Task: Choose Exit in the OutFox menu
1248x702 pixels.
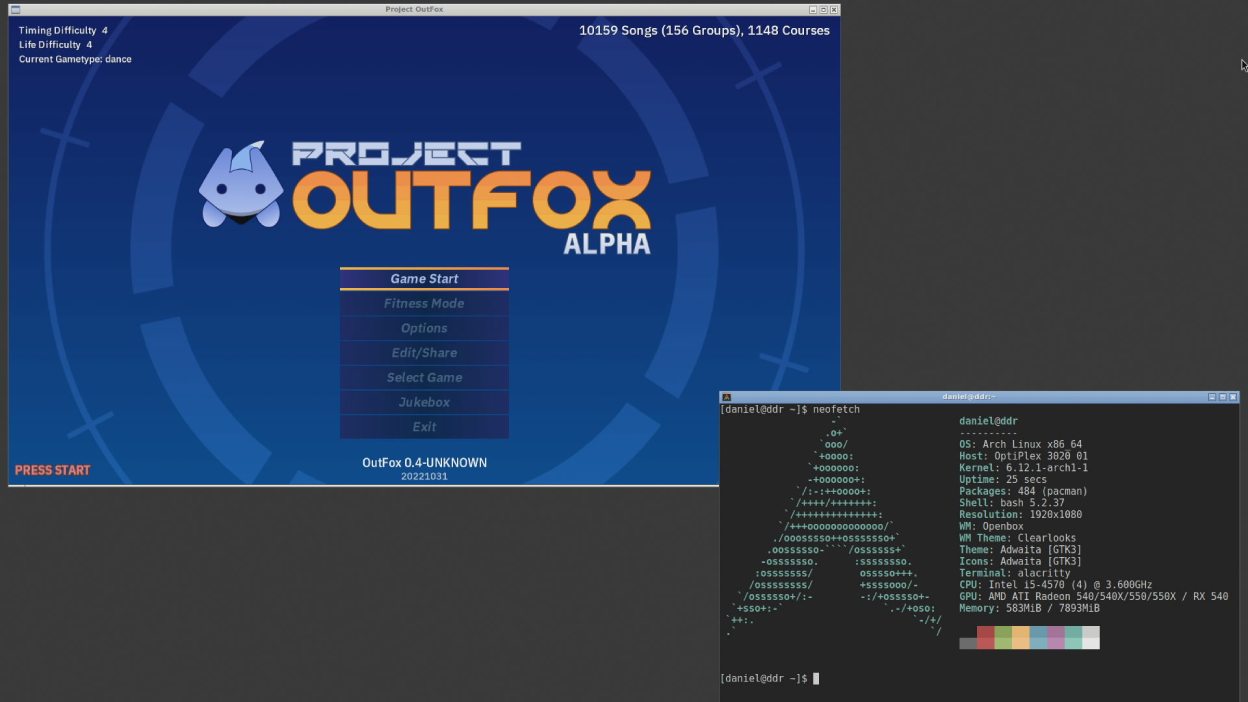Action: pyautogui.click(x=424, y=427)
